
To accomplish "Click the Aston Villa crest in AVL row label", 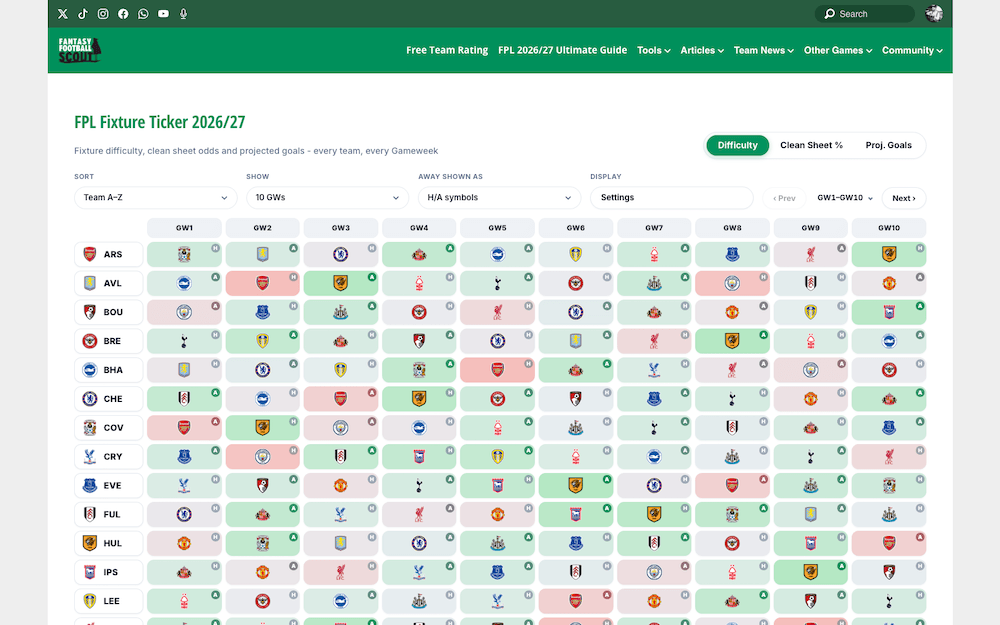I will tap(90, 283).
